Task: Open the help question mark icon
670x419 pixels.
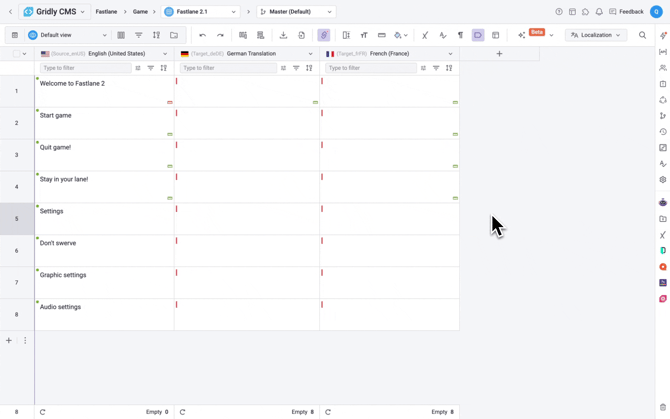Action: click(559, 12)
